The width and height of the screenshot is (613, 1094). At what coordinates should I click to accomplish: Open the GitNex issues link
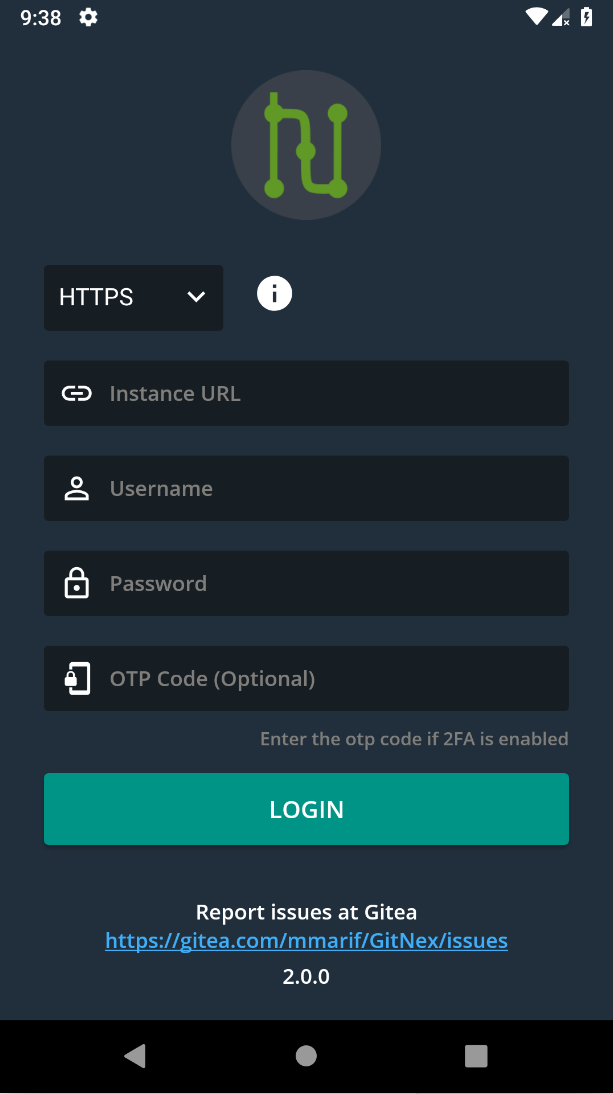pyautogui.click(x=306, y=941)
